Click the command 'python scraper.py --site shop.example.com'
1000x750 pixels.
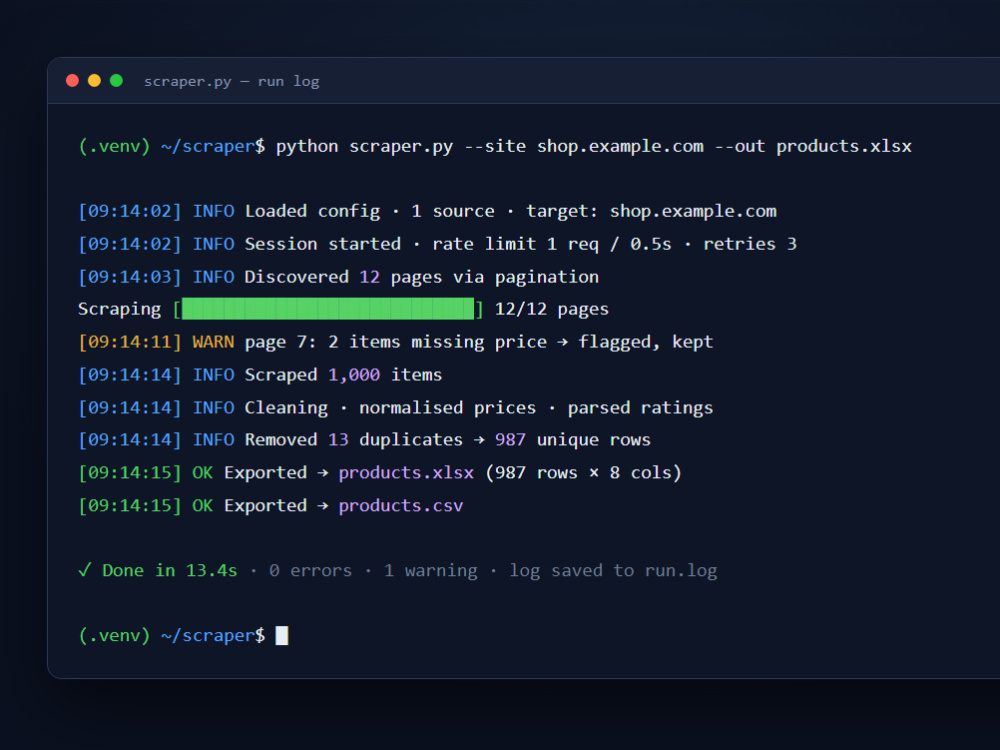(490, 146)
